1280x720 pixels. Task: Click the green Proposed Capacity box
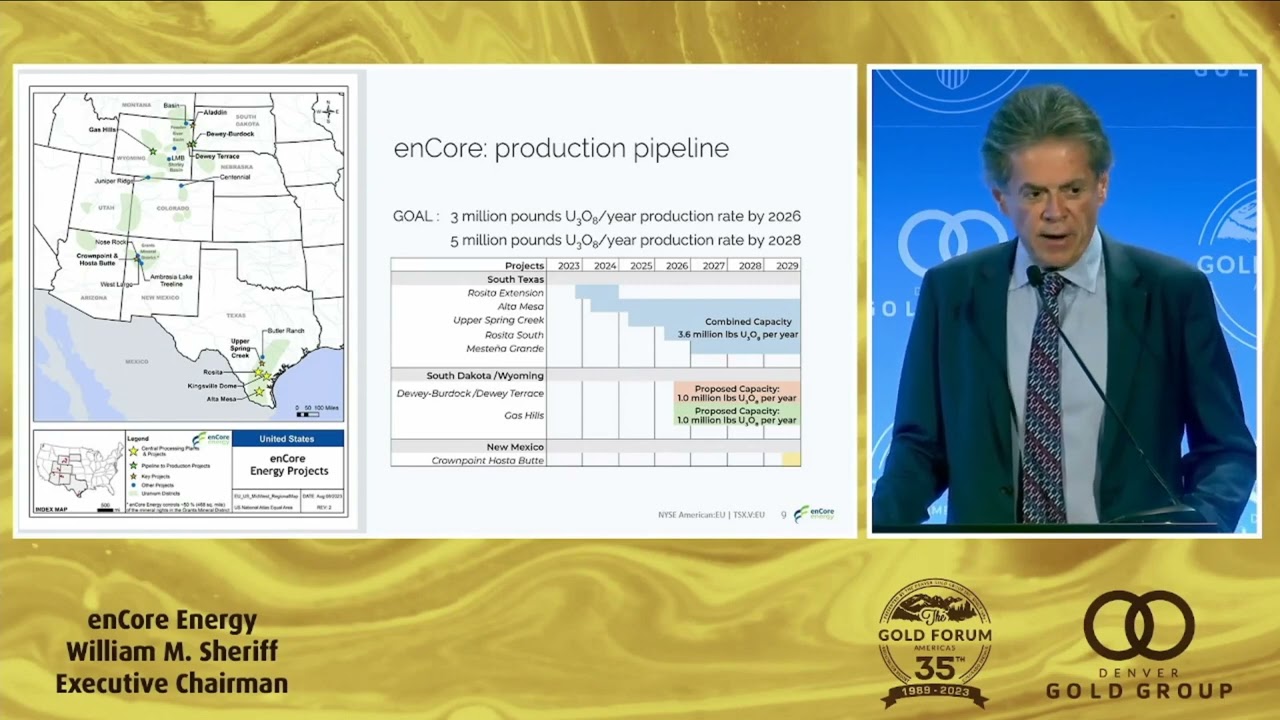[x=737, y=415]
